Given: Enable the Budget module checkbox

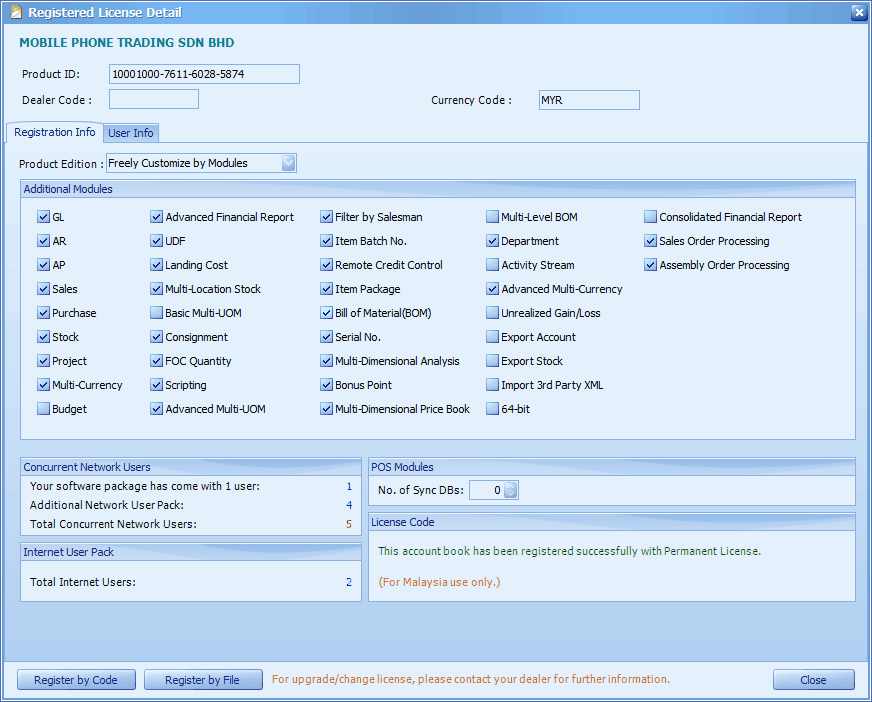Looking at the screenshot, I should coord(43,409).
